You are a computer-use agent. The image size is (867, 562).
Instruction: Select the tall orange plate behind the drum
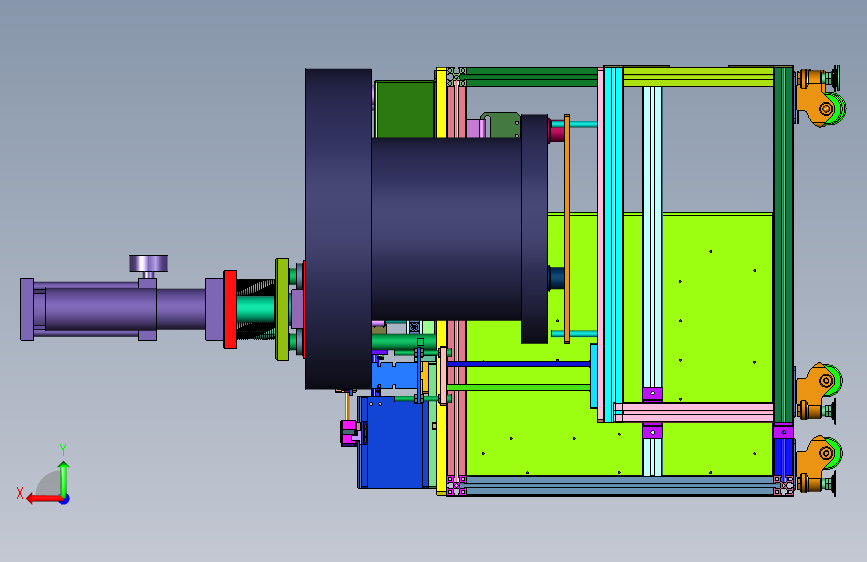tap(567, 229)
